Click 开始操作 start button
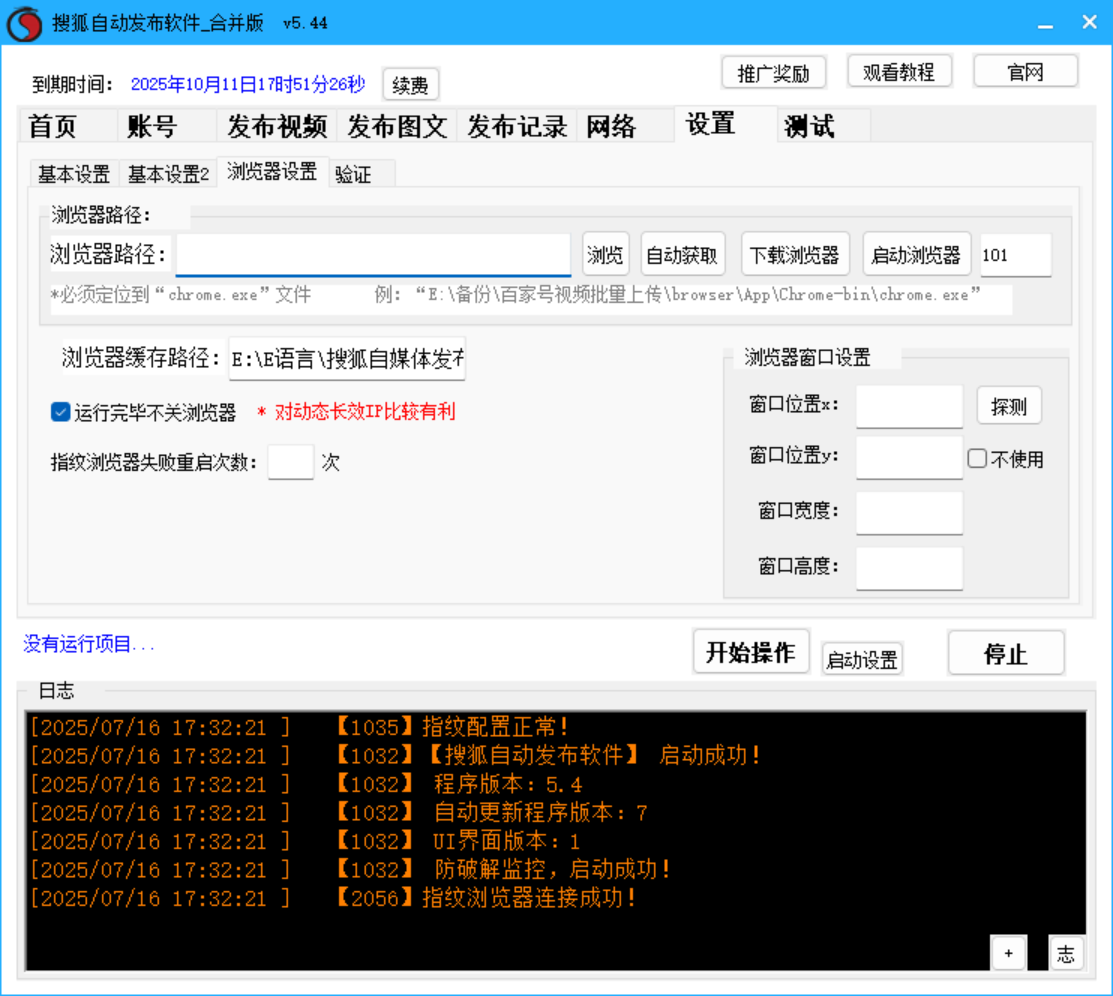Viewport: 1113px width, 996px height. click(x=751, y=652)
